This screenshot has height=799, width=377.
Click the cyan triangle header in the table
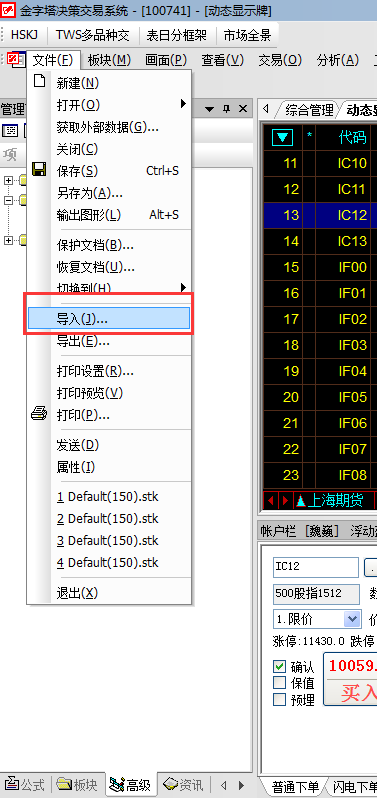[282, 137]
